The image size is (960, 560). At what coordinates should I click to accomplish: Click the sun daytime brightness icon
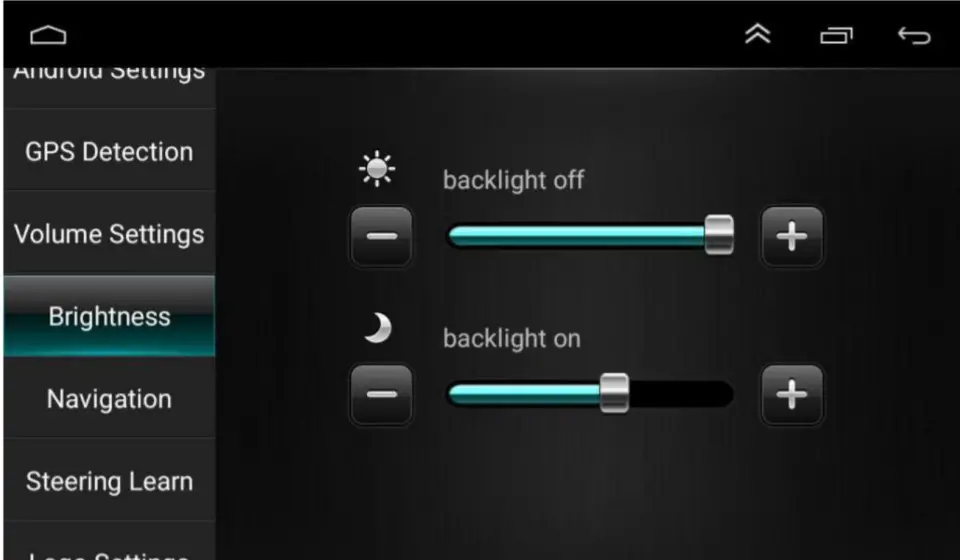click(x=377, y=168)
